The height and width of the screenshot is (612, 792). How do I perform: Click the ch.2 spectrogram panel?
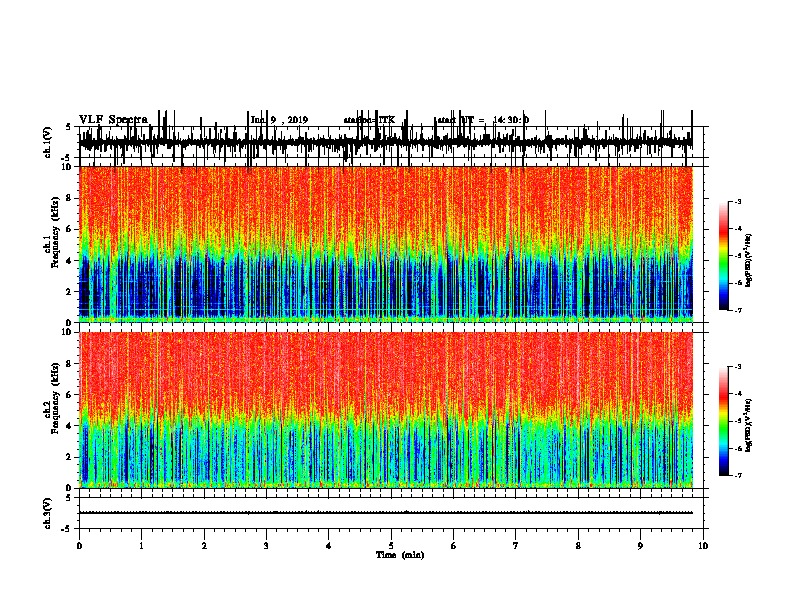pos(386,410)
